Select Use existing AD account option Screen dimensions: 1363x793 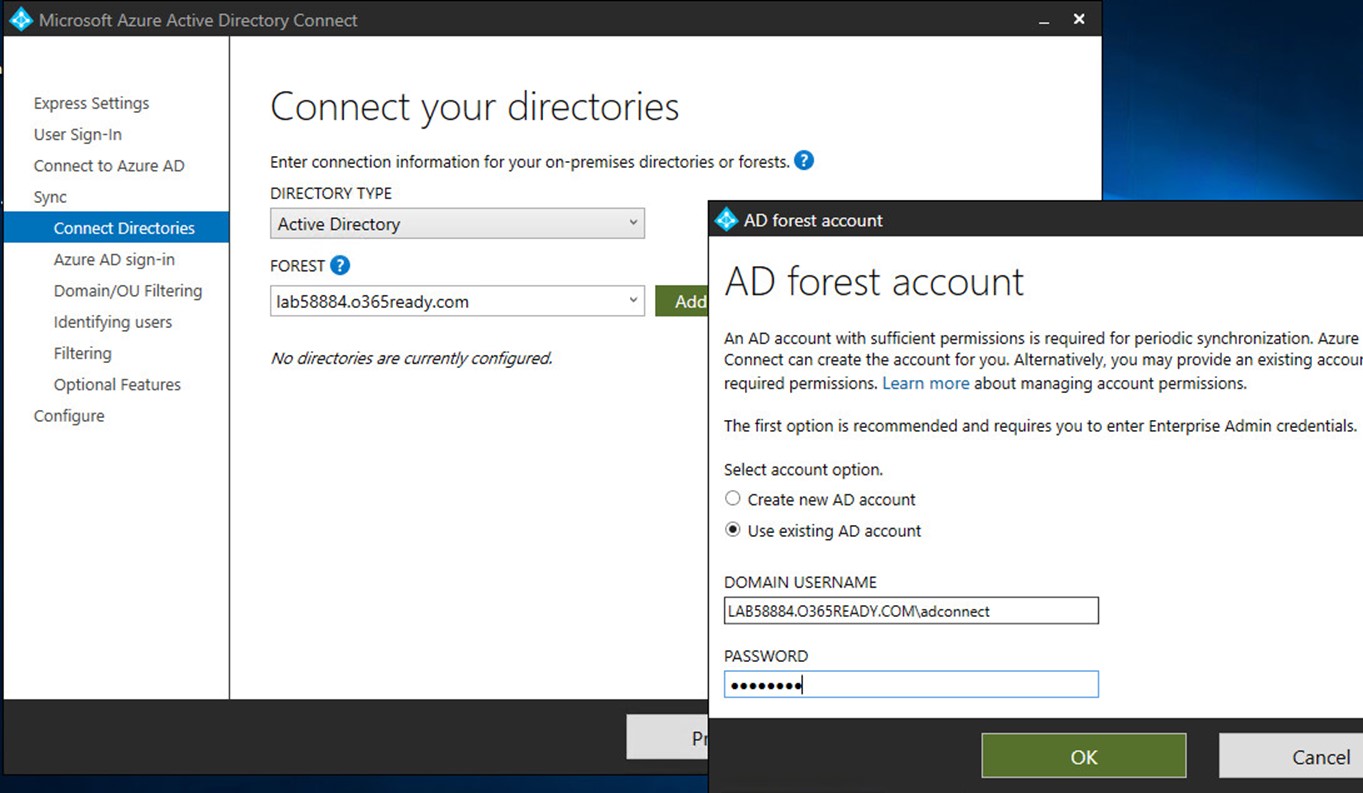[x=733, y=530]
